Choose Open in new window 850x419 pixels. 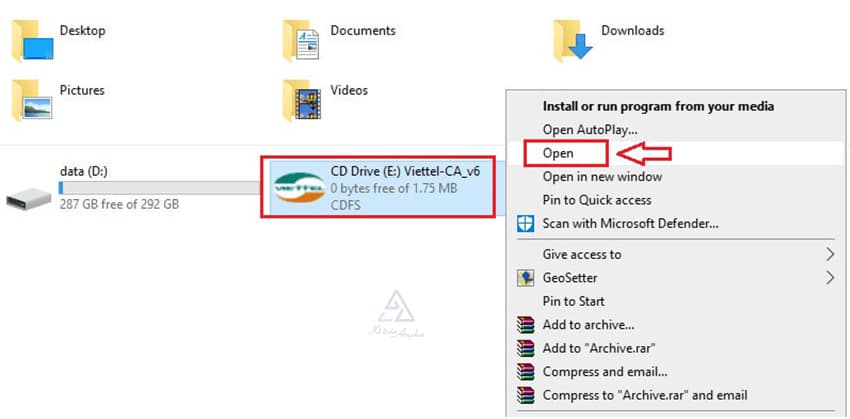pos(601,177)
